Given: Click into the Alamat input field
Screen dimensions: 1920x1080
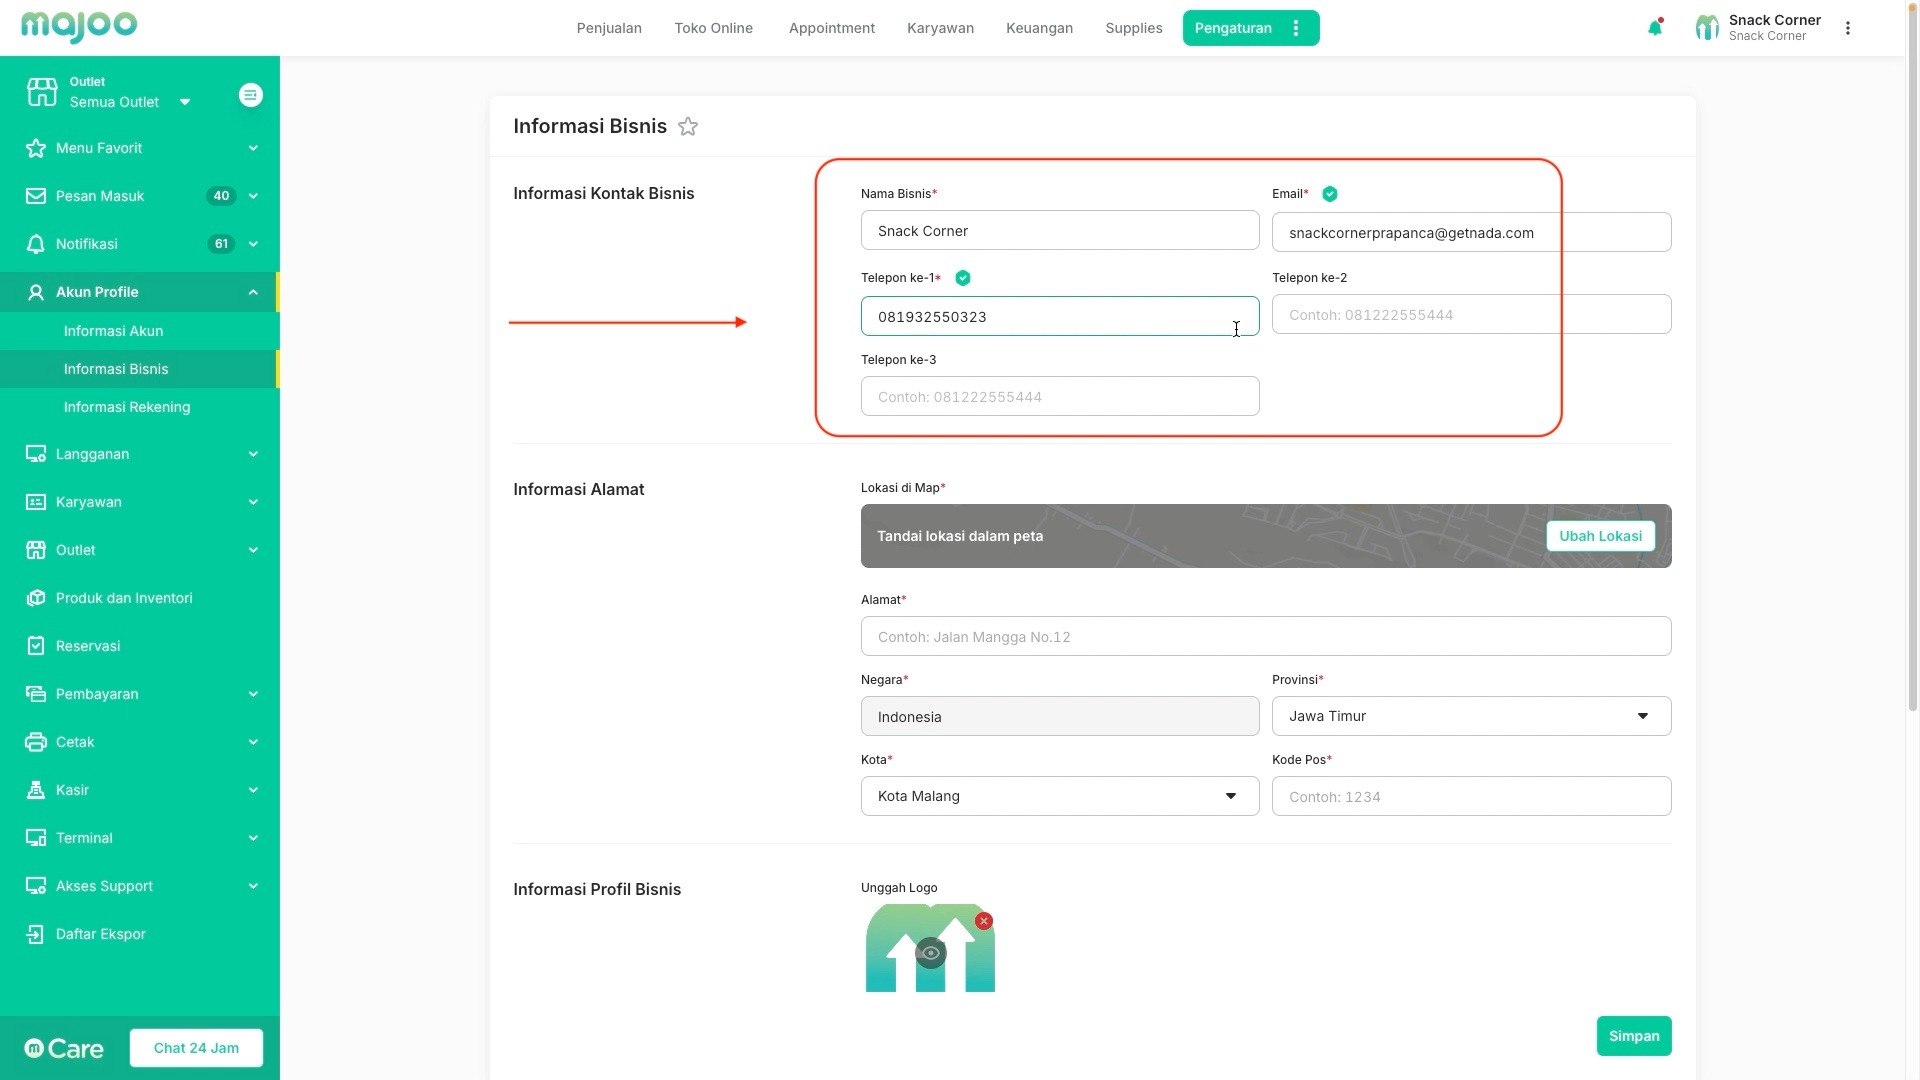Looking at the screenshot, I should click(1265, 637).
